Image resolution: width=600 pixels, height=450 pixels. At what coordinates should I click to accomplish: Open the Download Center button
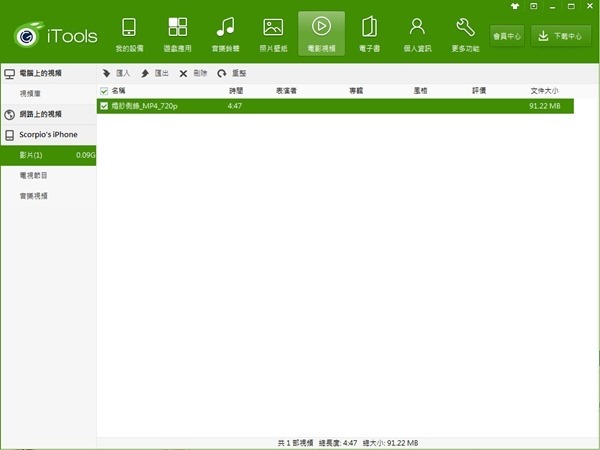[561, 36]
